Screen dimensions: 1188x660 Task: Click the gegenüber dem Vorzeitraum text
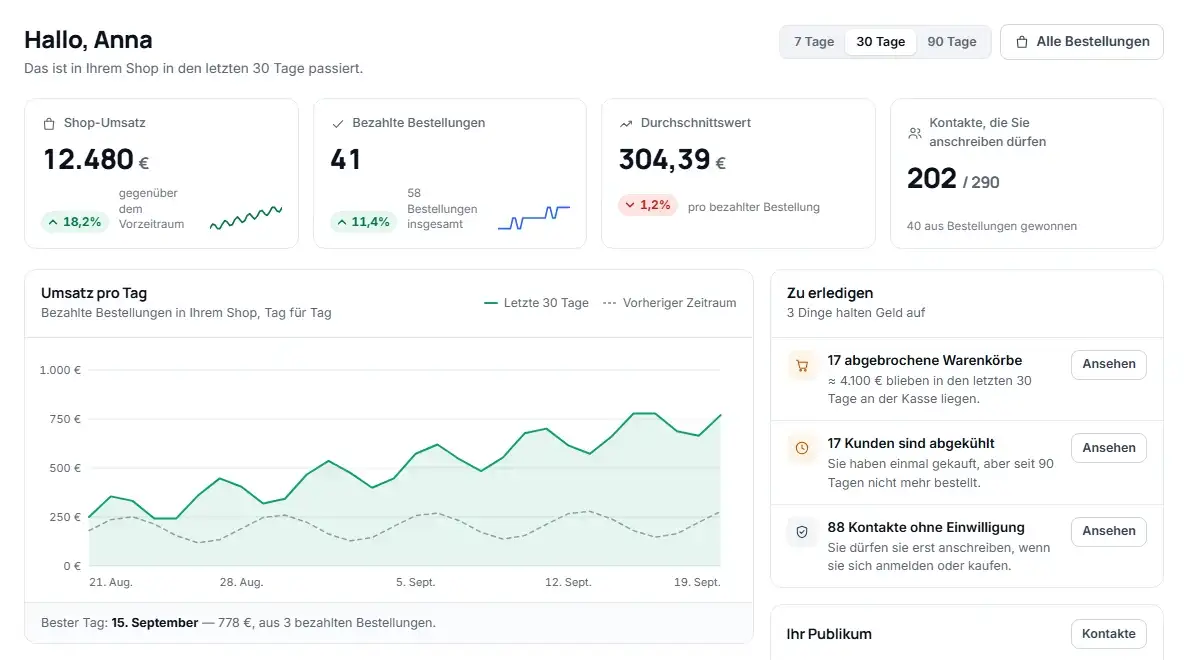[152, 208]
